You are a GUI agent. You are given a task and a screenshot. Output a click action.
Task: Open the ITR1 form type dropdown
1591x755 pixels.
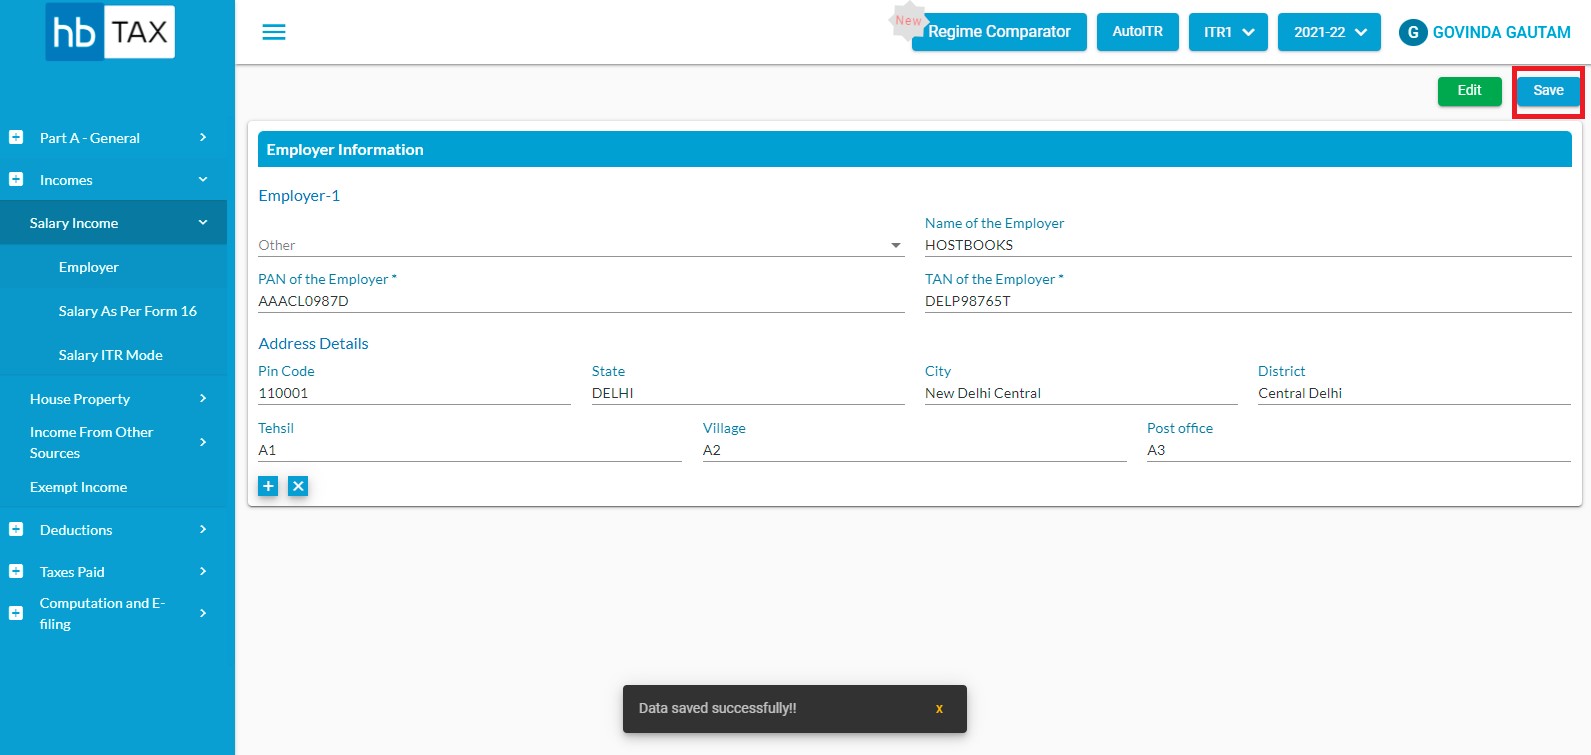coord(1228,32)
